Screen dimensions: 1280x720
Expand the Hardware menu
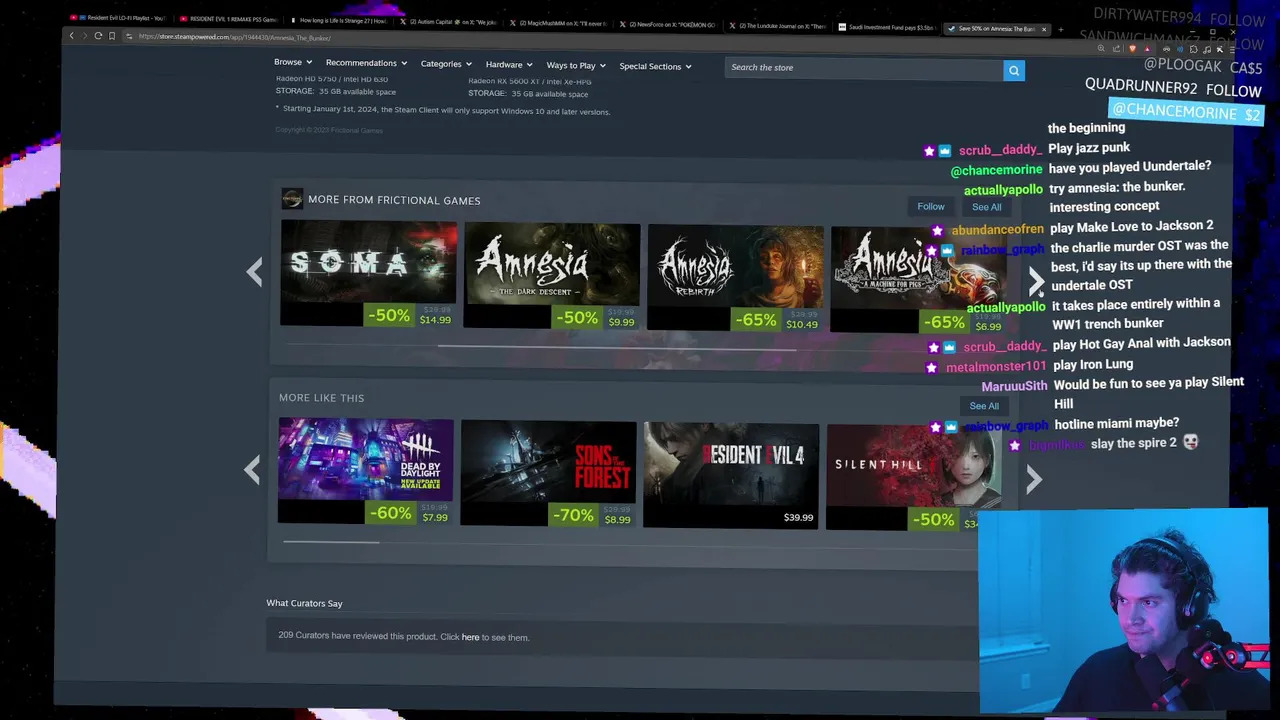509,65
